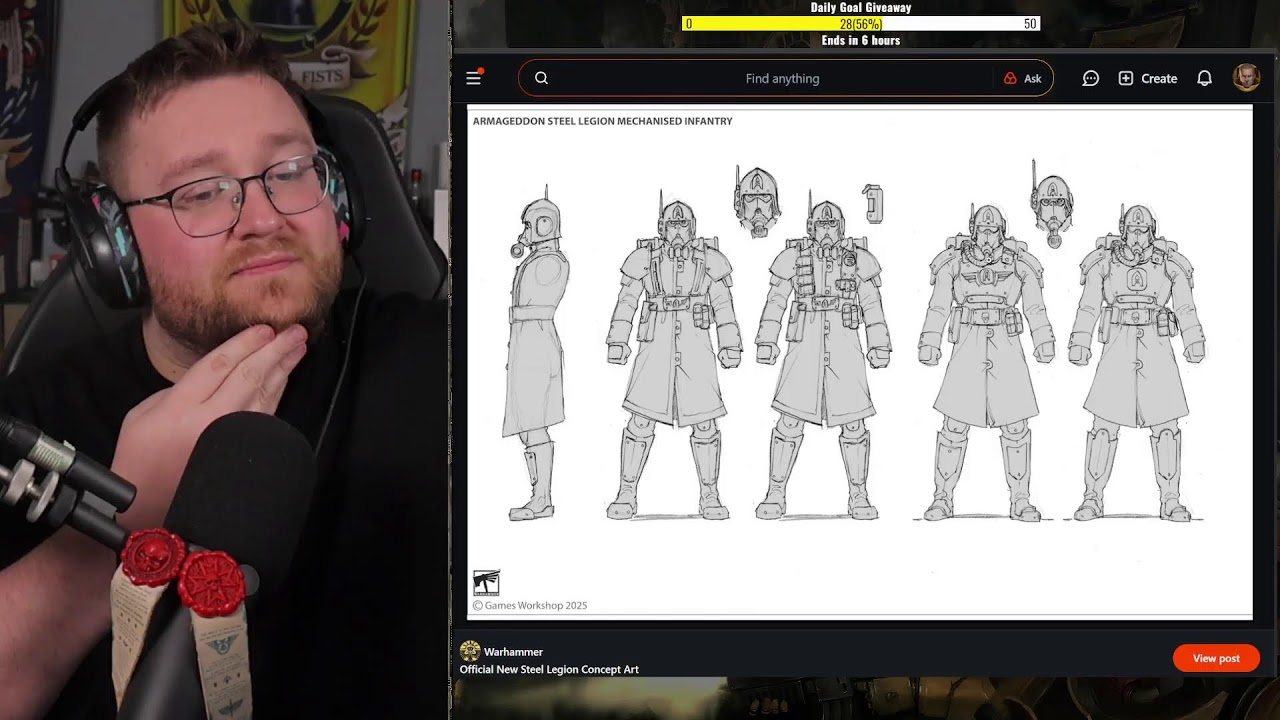The width and height of the screenshot is (1280, 720).
Task: Click the Ends in 6 hours text
Action: 861,41
